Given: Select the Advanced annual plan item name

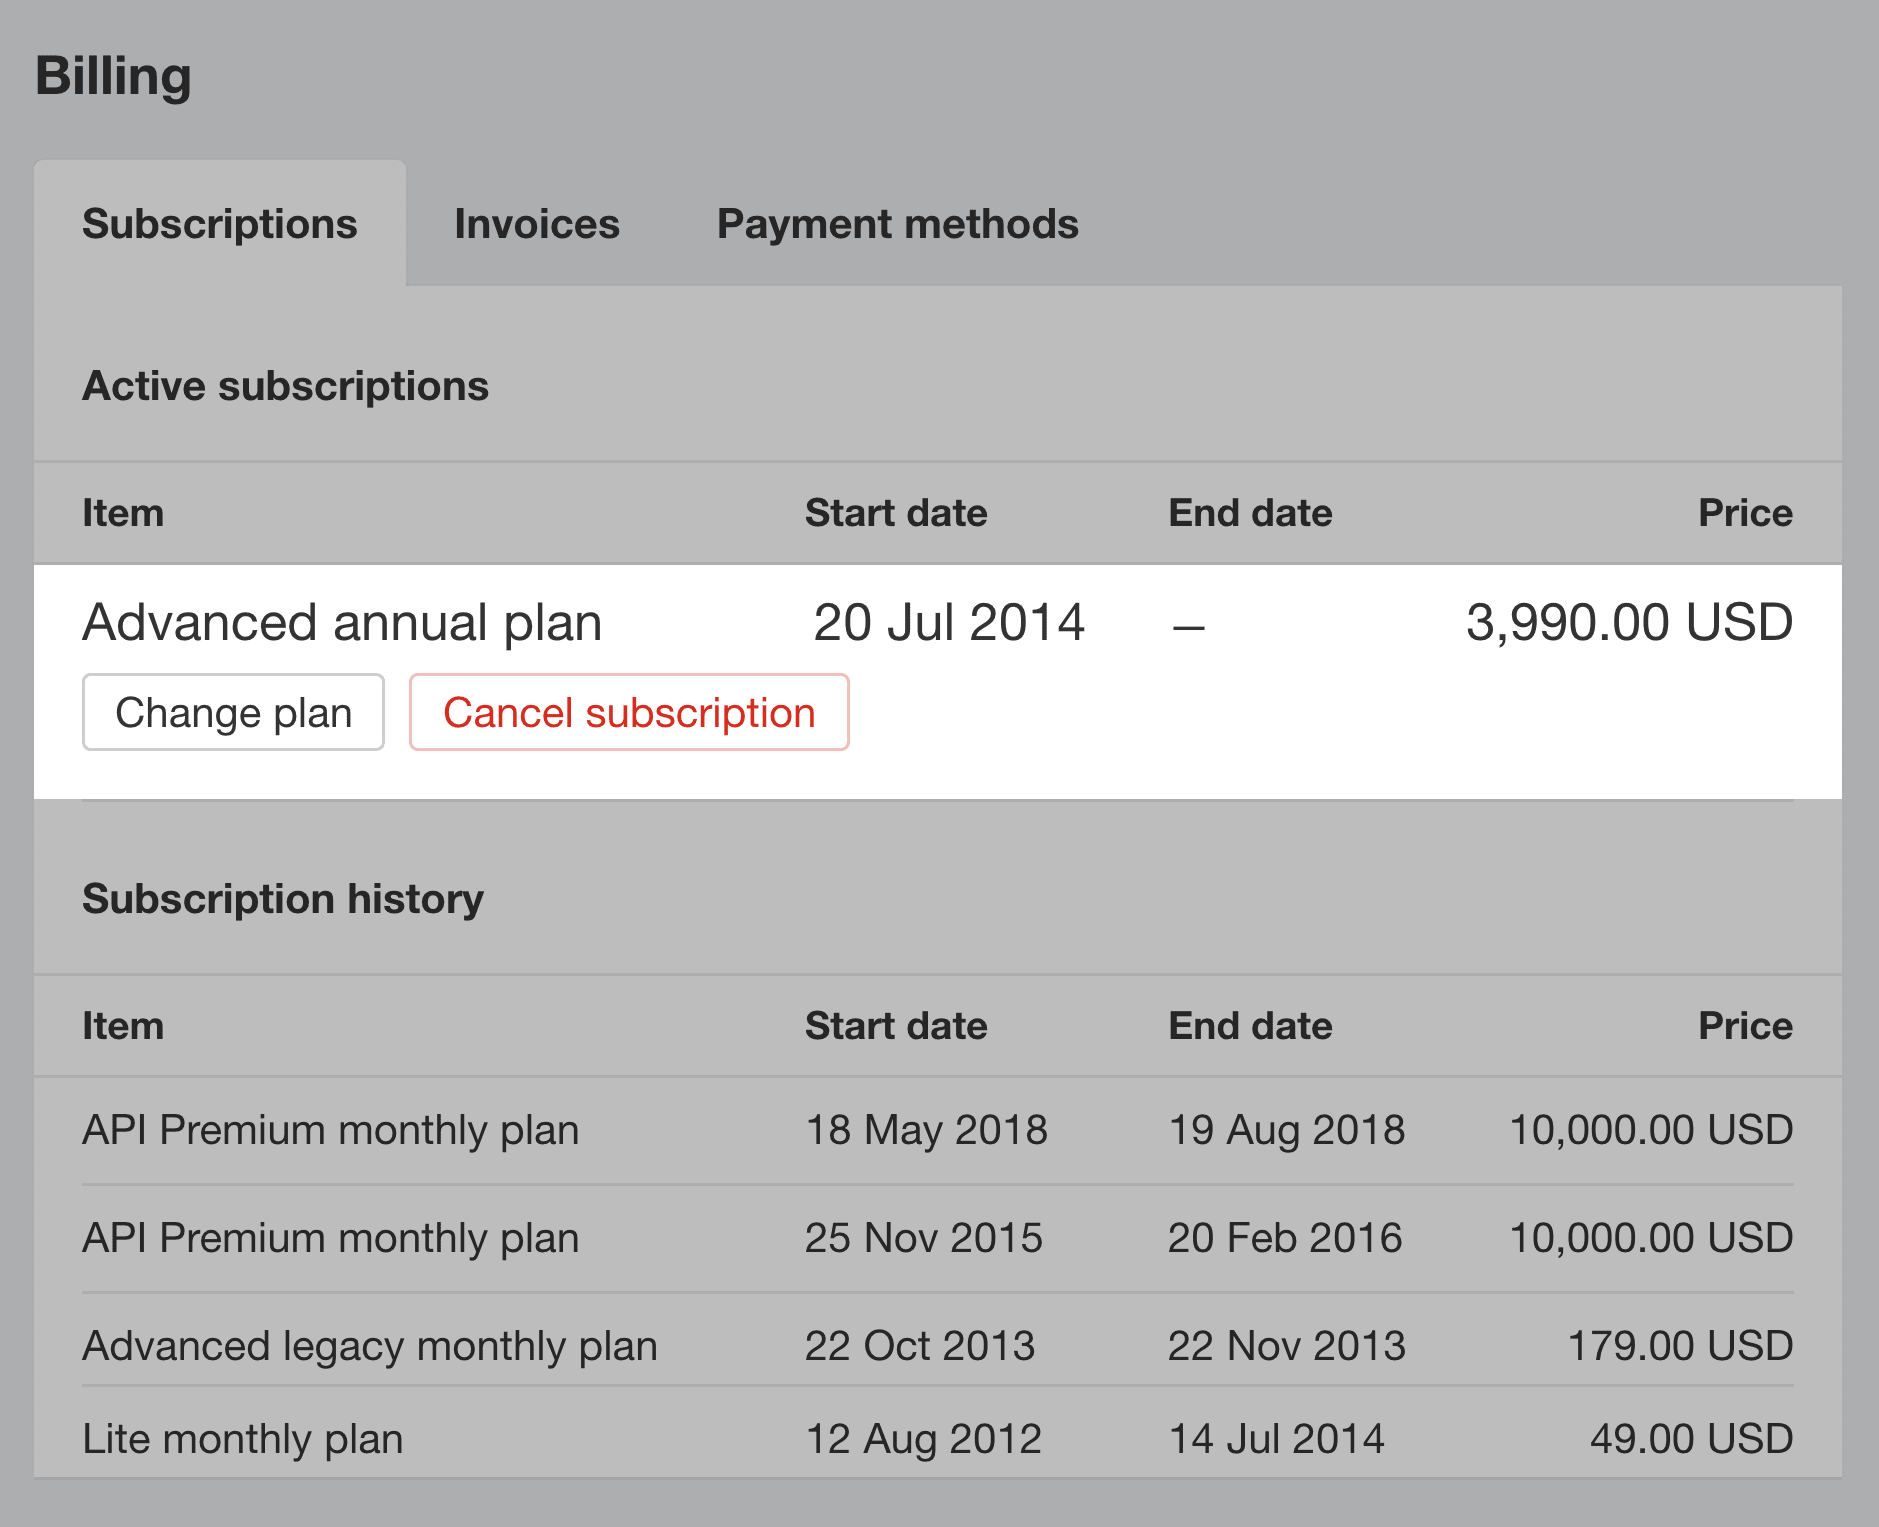Looking at the screenshot, I should [x=342, y=622].
